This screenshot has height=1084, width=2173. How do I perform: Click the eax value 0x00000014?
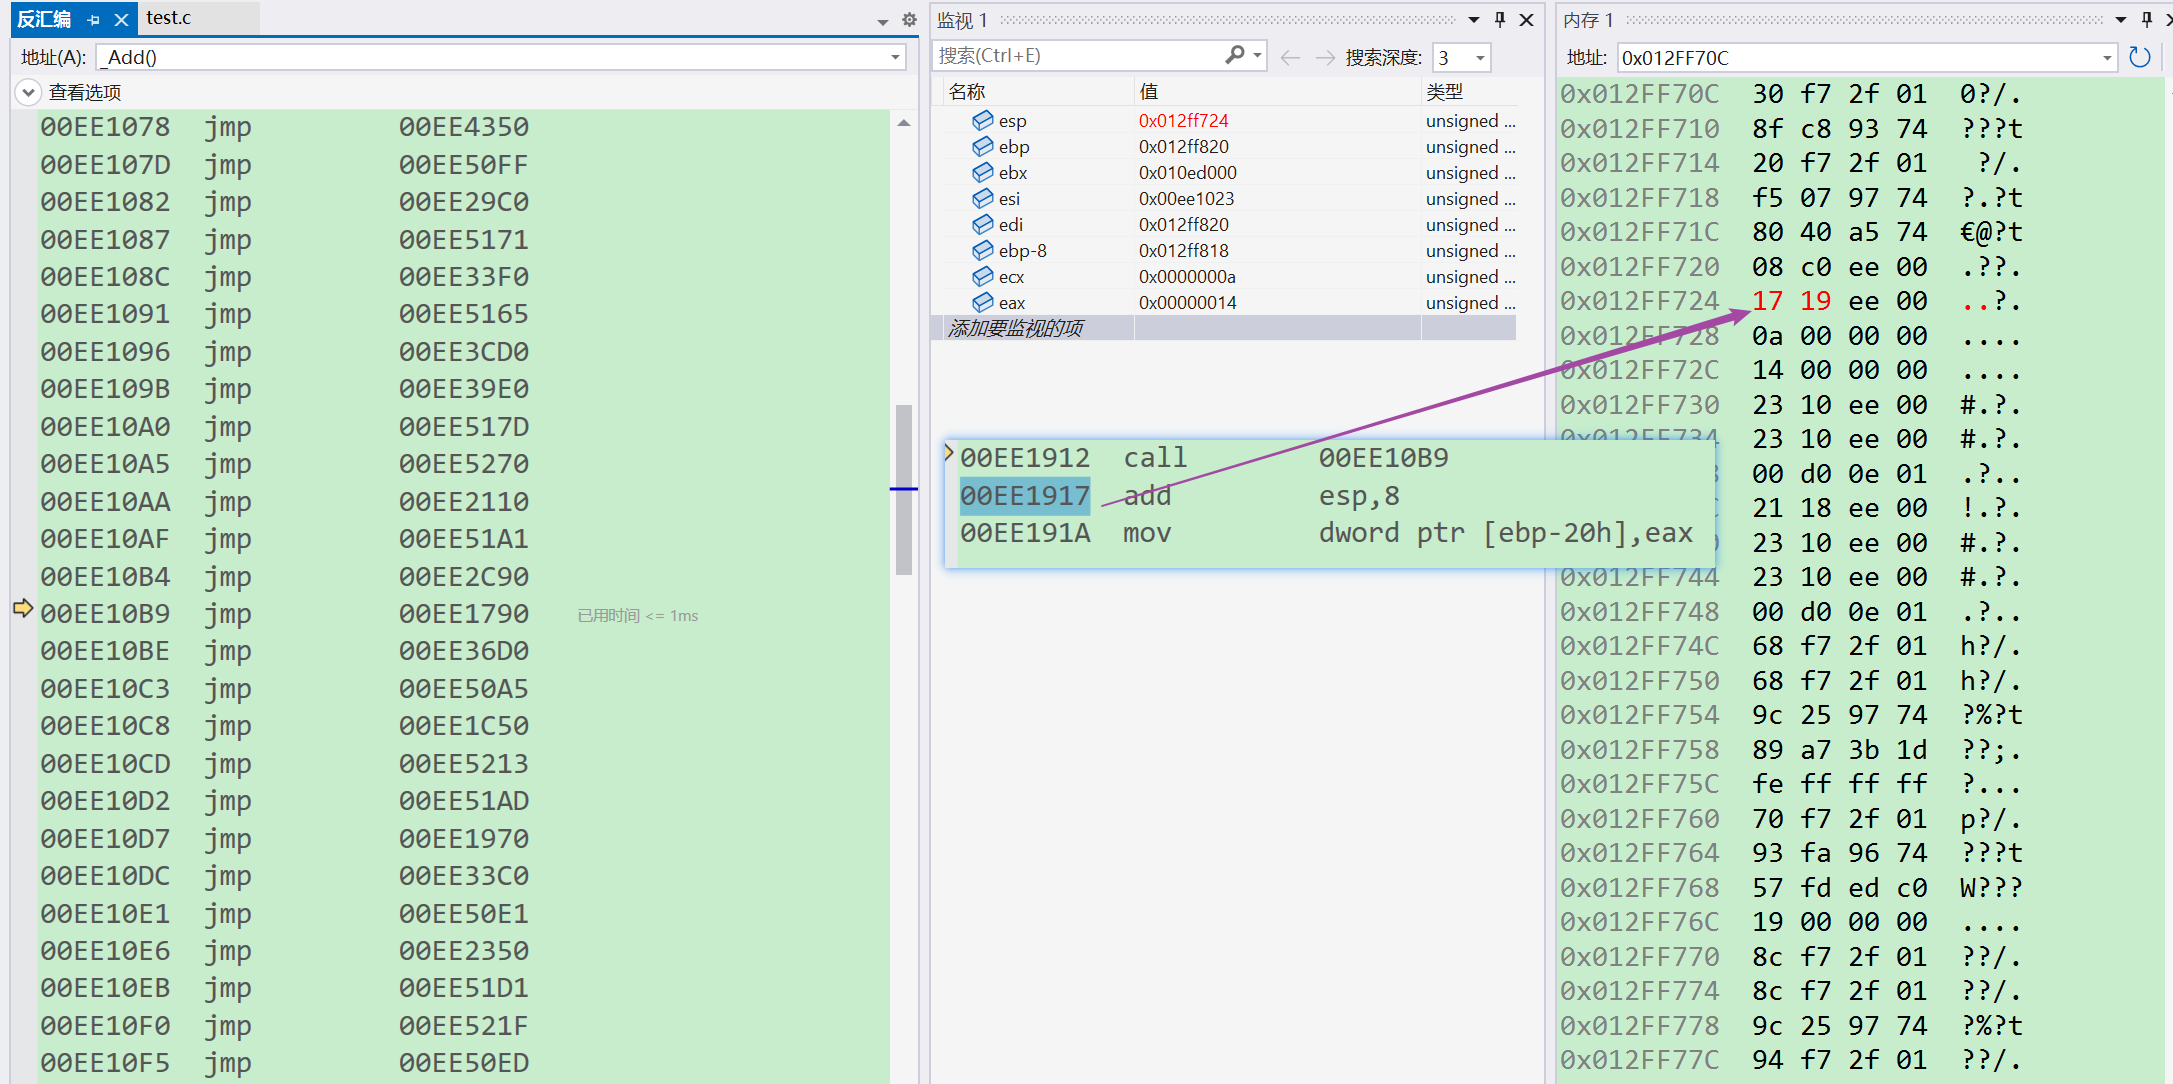(x=1187, y=302)
